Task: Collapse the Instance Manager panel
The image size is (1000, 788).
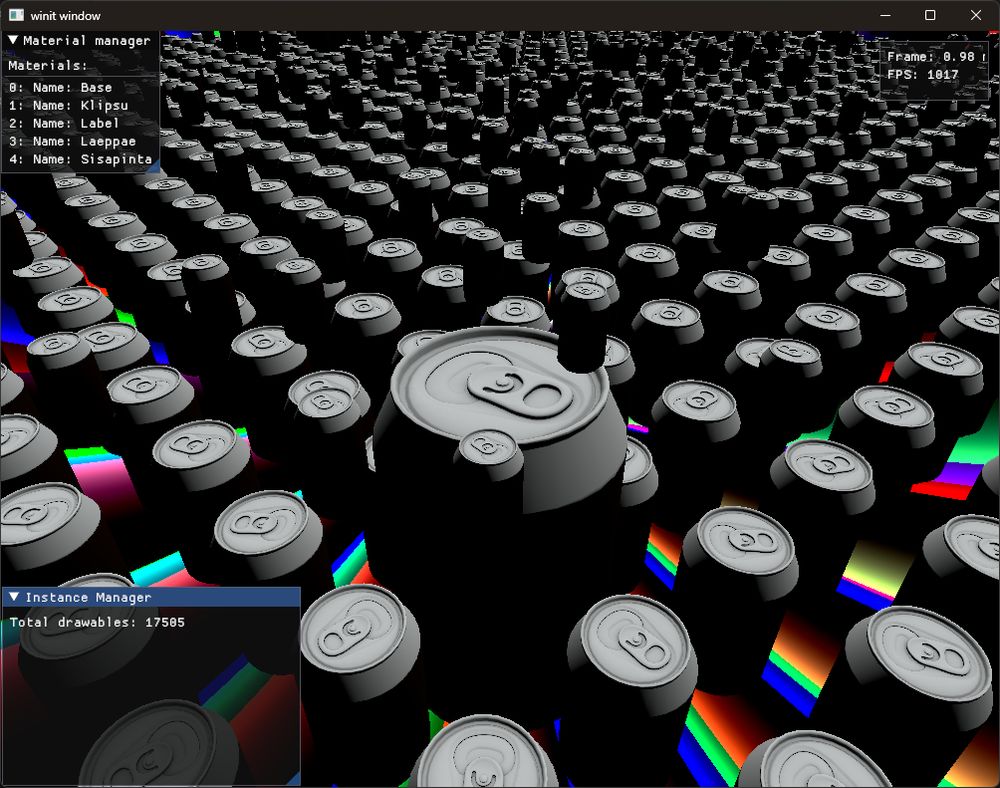Action: pos(14,597)
